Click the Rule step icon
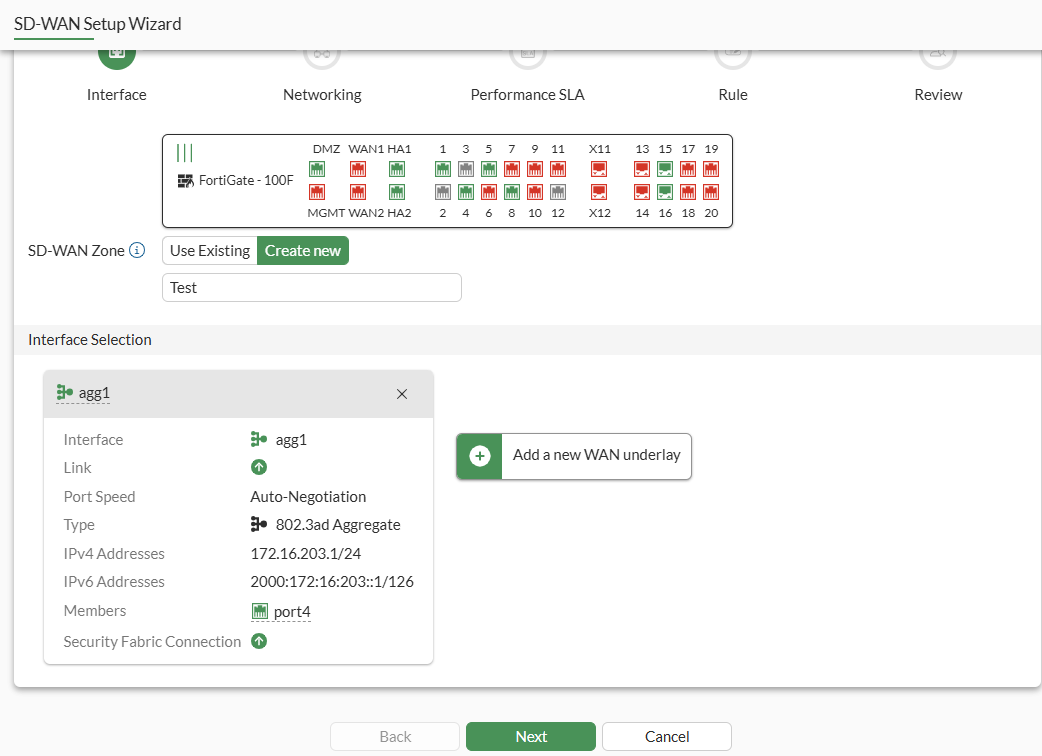This screenshot has height=756, width=1042. pos(732,57)
